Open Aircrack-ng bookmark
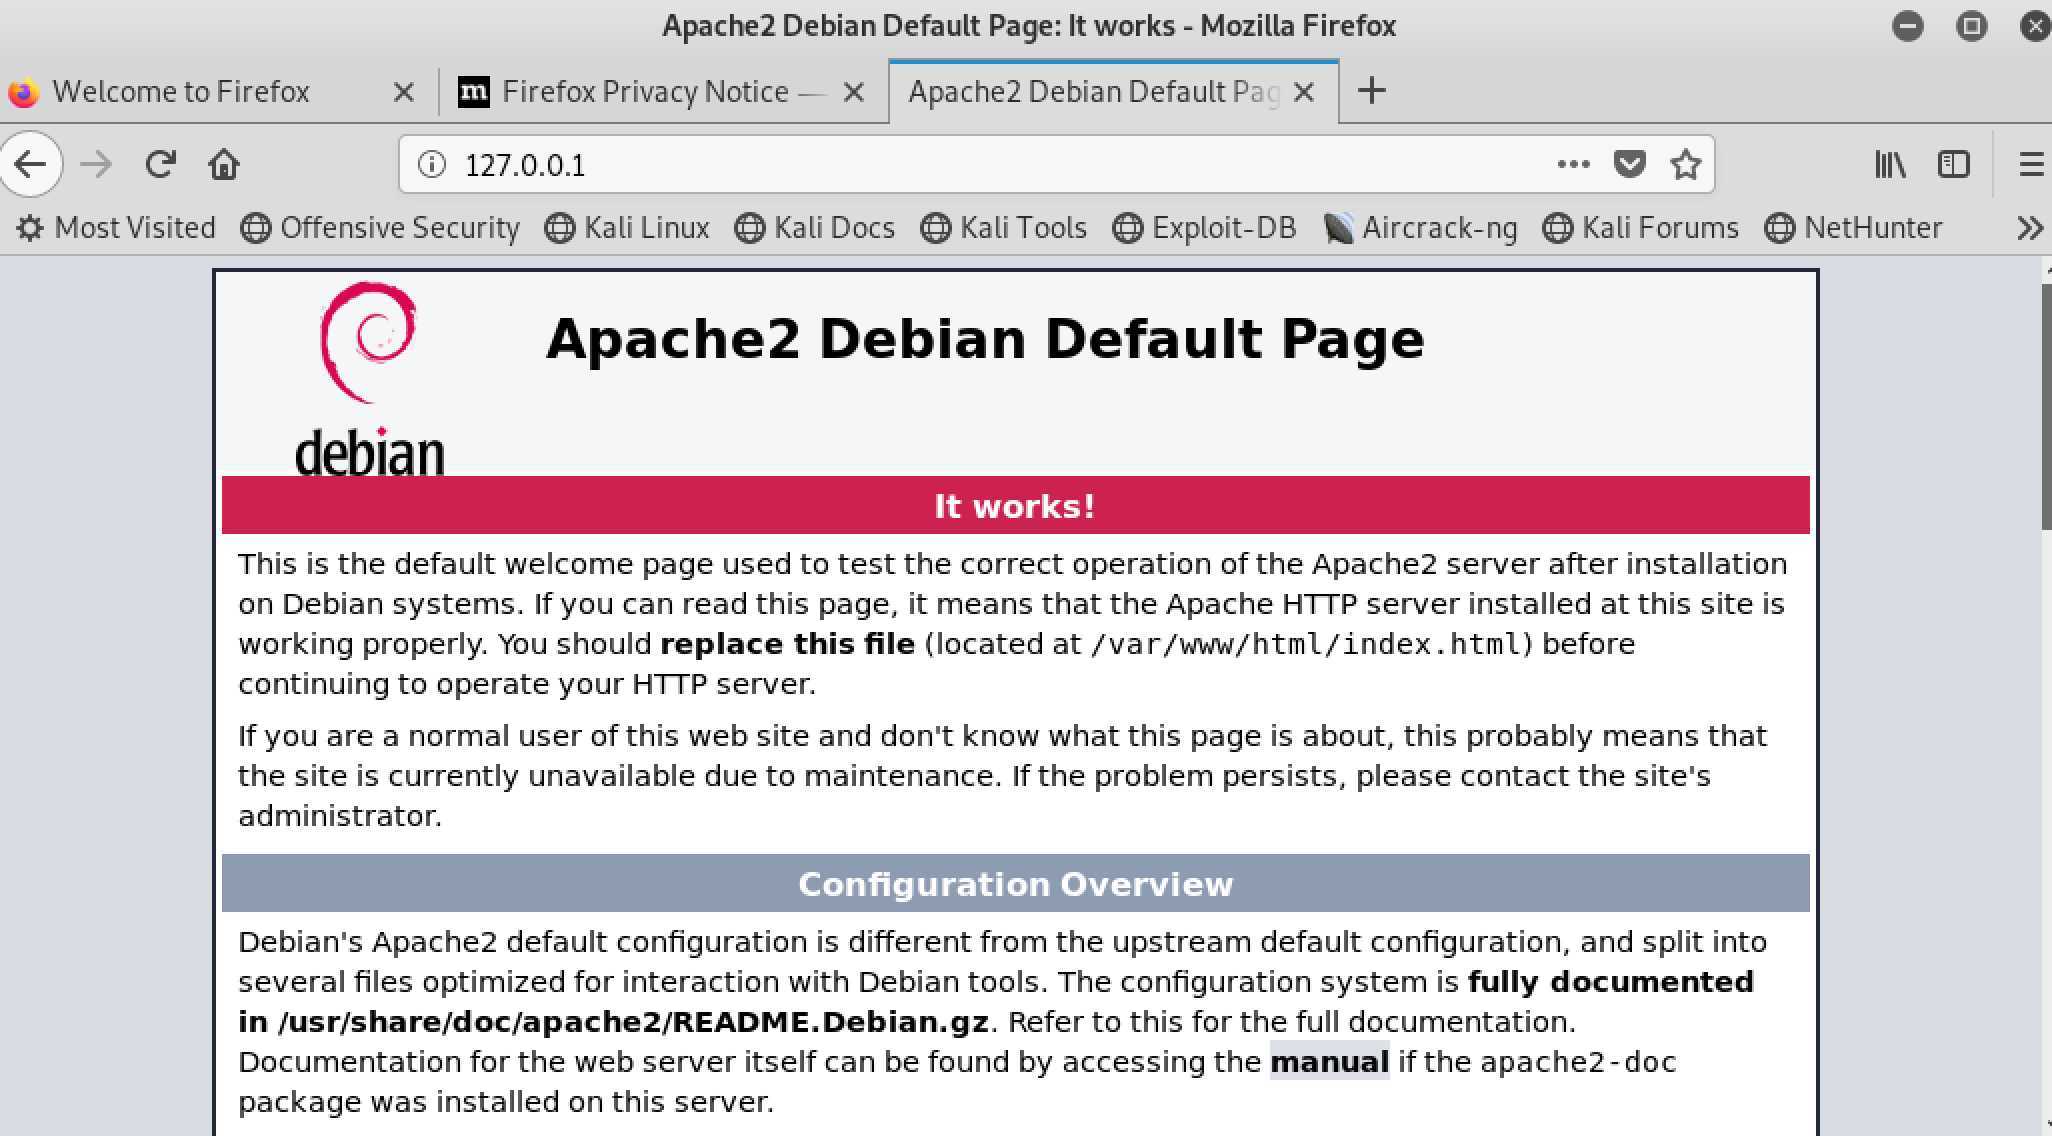This screenshot has height=1136, width=2052. pos(1420,228)
